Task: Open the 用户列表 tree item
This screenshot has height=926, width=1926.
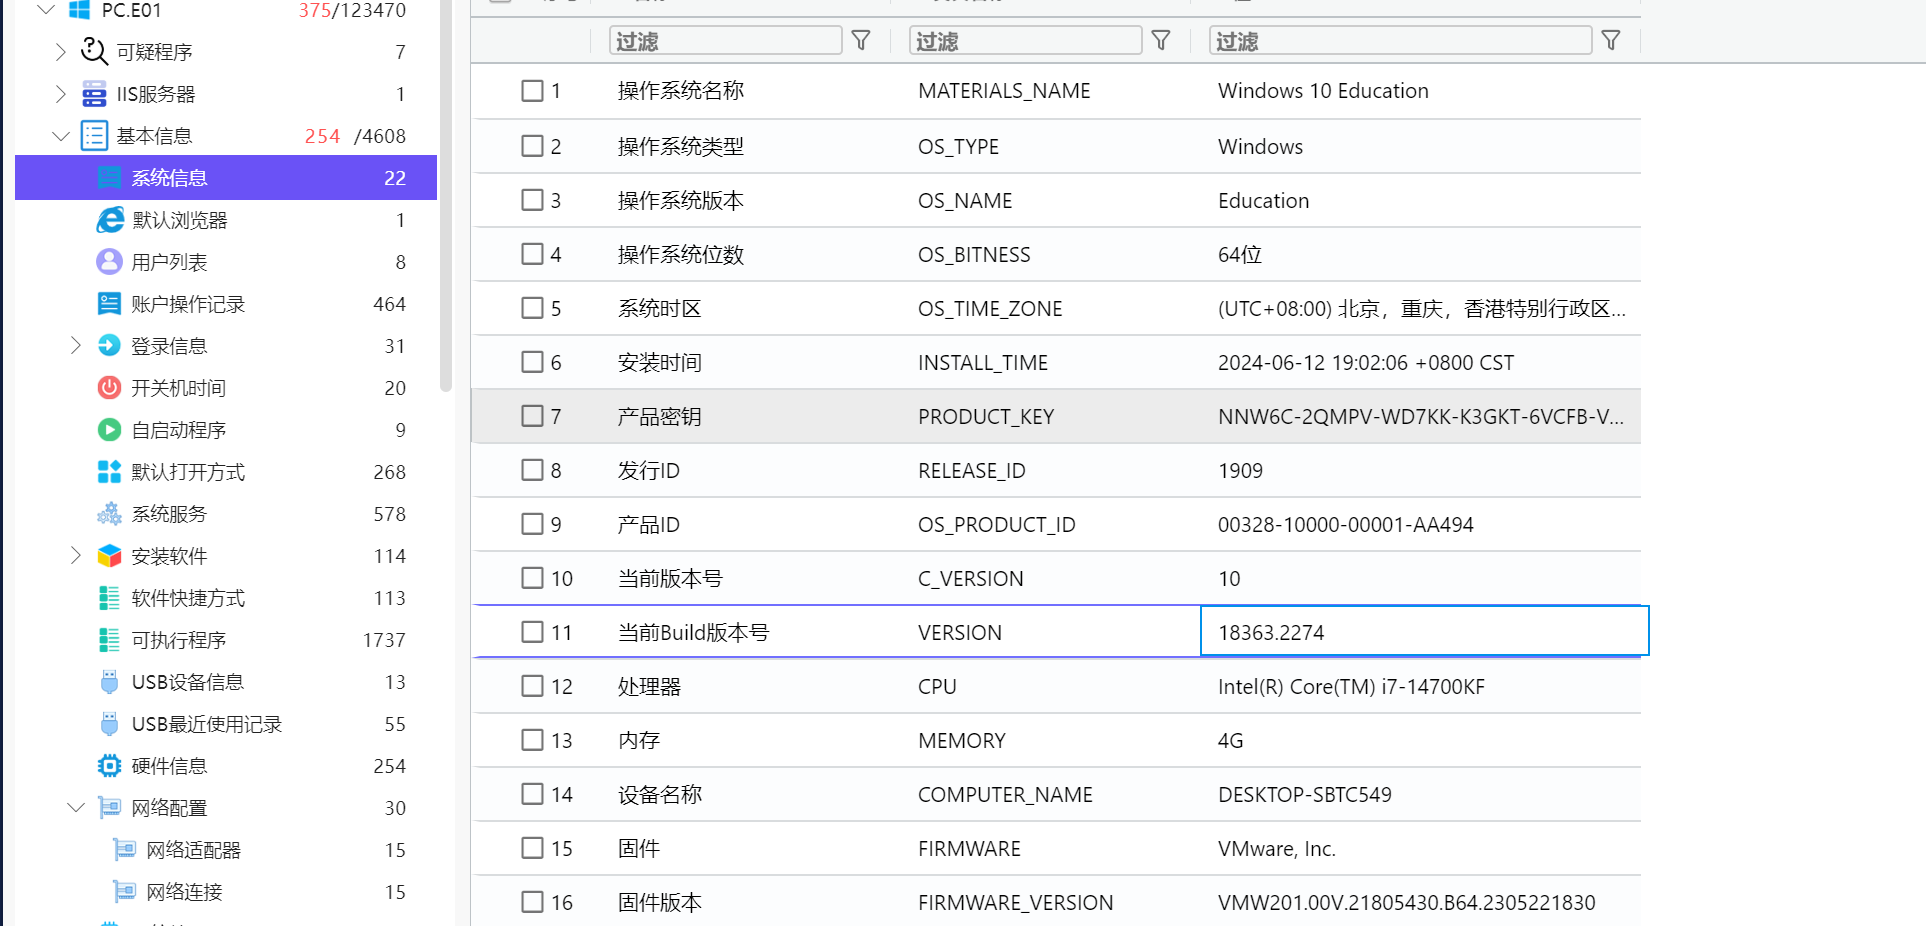Action: coord(226,261)
